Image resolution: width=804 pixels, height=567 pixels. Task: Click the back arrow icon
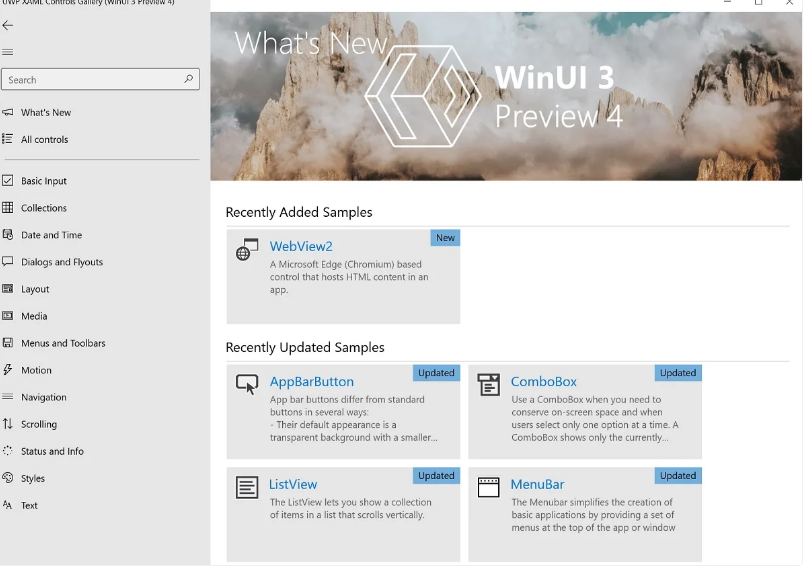click(8, 26)
